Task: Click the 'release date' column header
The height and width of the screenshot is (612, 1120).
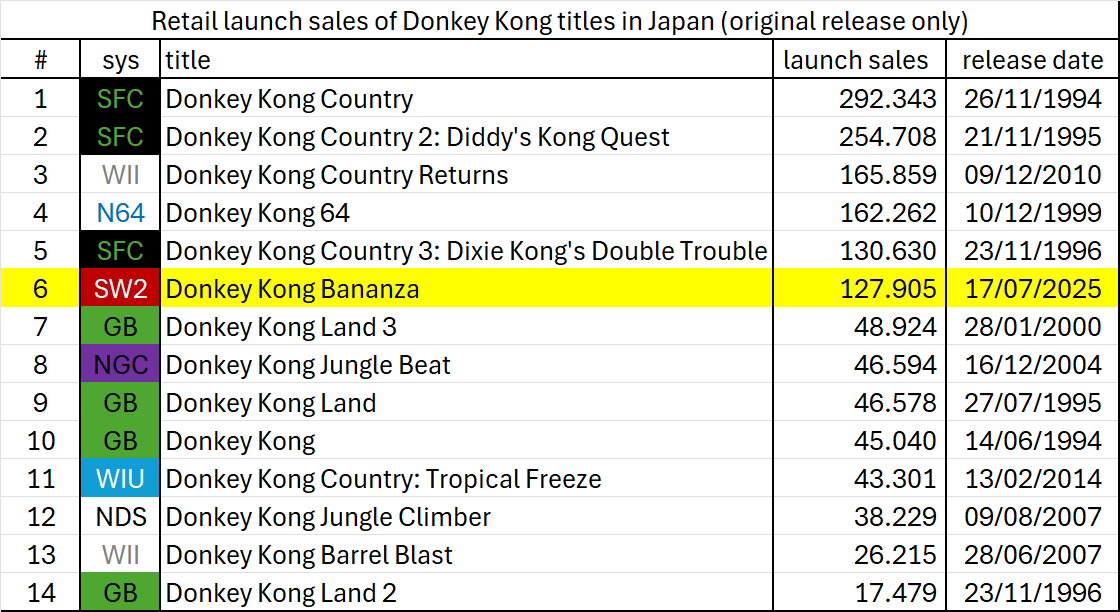Action: tap(1032, 60)
